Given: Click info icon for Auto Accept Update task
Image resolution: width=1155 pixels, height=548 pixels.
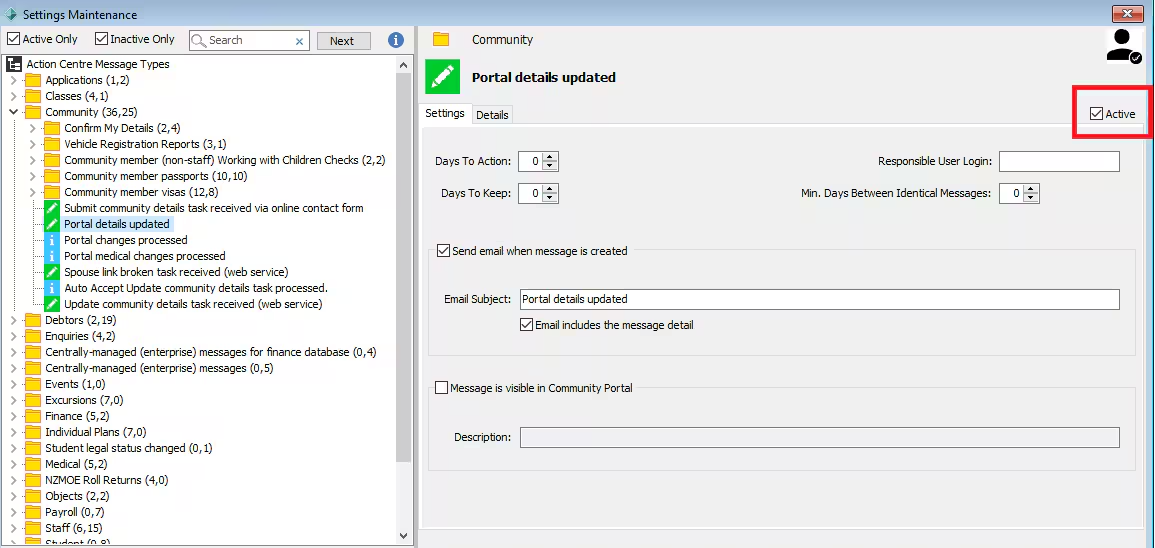Looking at the screenshot, I should click(x=52, y=288).
